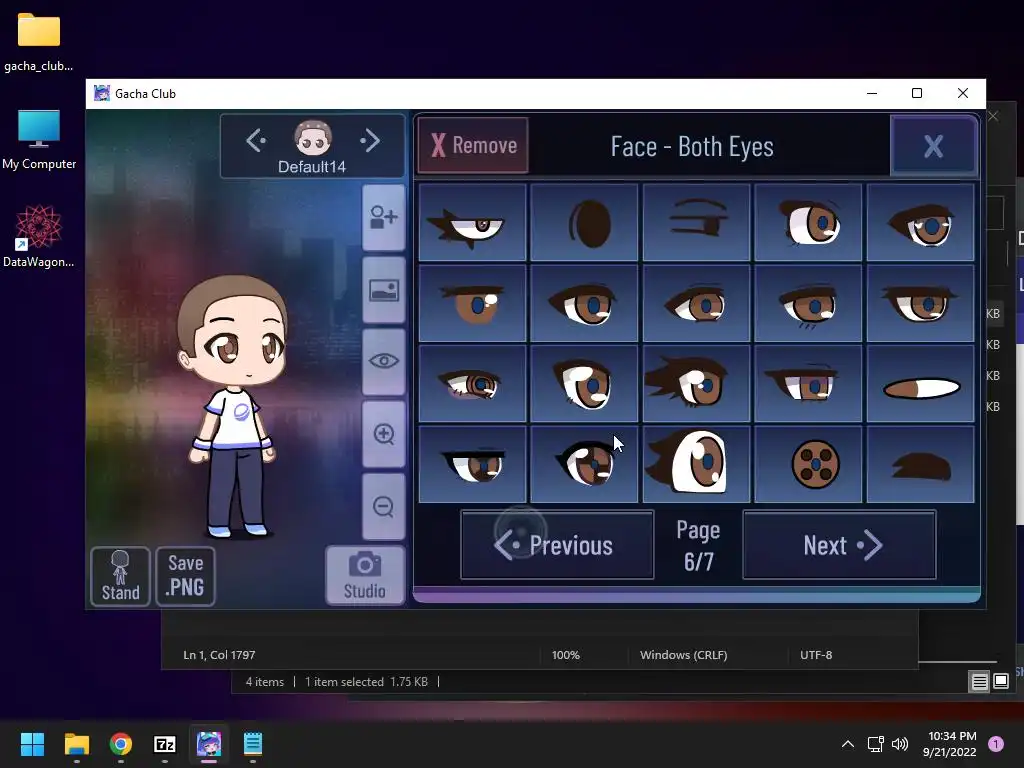
Task: Select the solid dark oval eye style
Action: click(584, 223)
